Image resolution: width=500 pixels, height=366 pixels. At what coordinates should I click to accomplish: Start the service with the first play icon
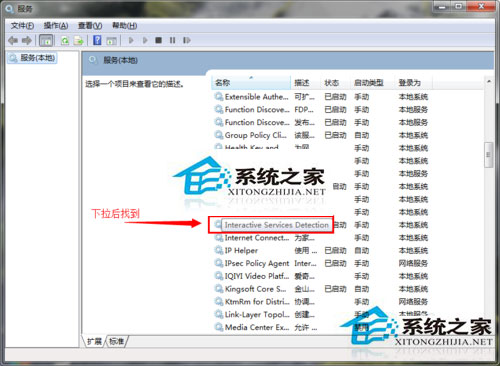[131, 40]
